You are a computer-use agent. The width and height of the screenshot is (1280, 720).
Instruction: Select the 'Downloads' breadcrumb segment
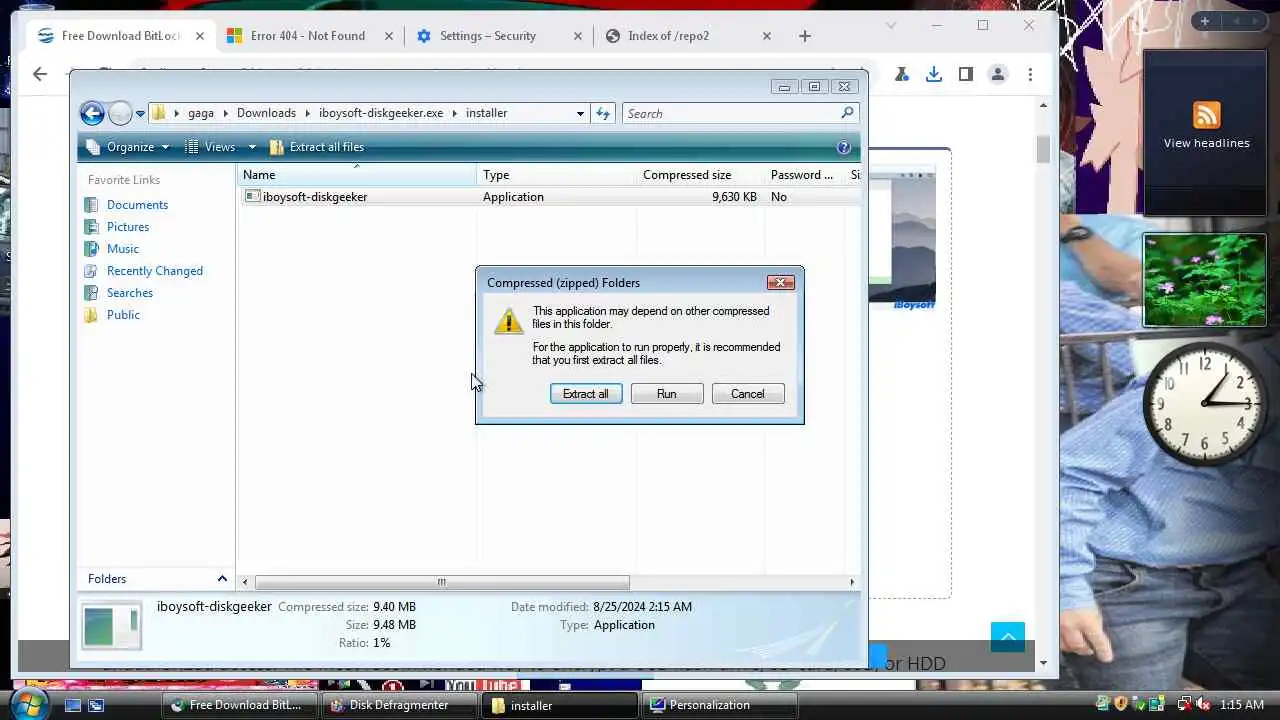(x=266, y=113)
